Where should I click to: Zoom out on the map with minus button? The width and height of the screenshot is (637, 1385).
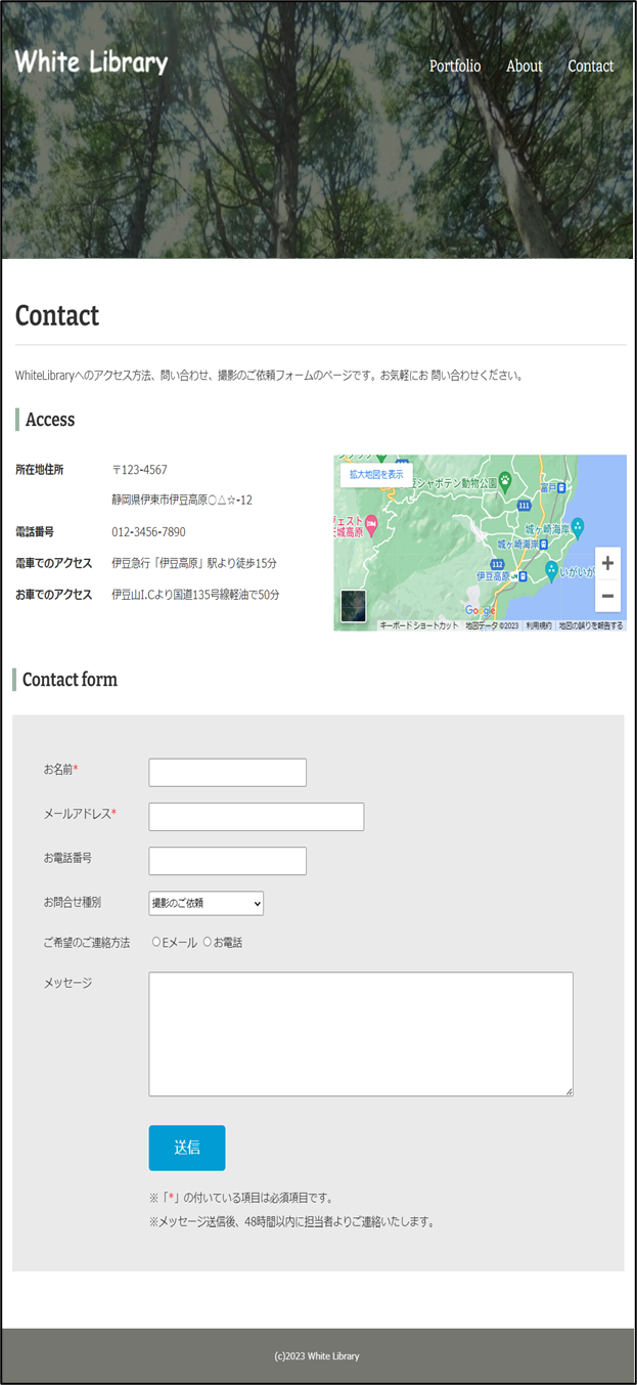click(607, 595)
